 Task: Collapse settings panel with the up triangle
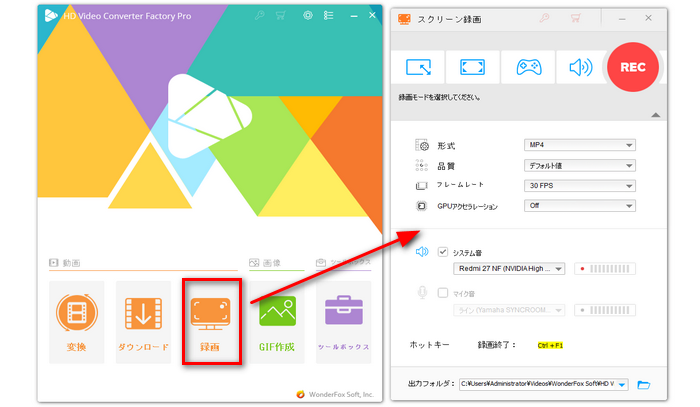(x=655, y=115)
